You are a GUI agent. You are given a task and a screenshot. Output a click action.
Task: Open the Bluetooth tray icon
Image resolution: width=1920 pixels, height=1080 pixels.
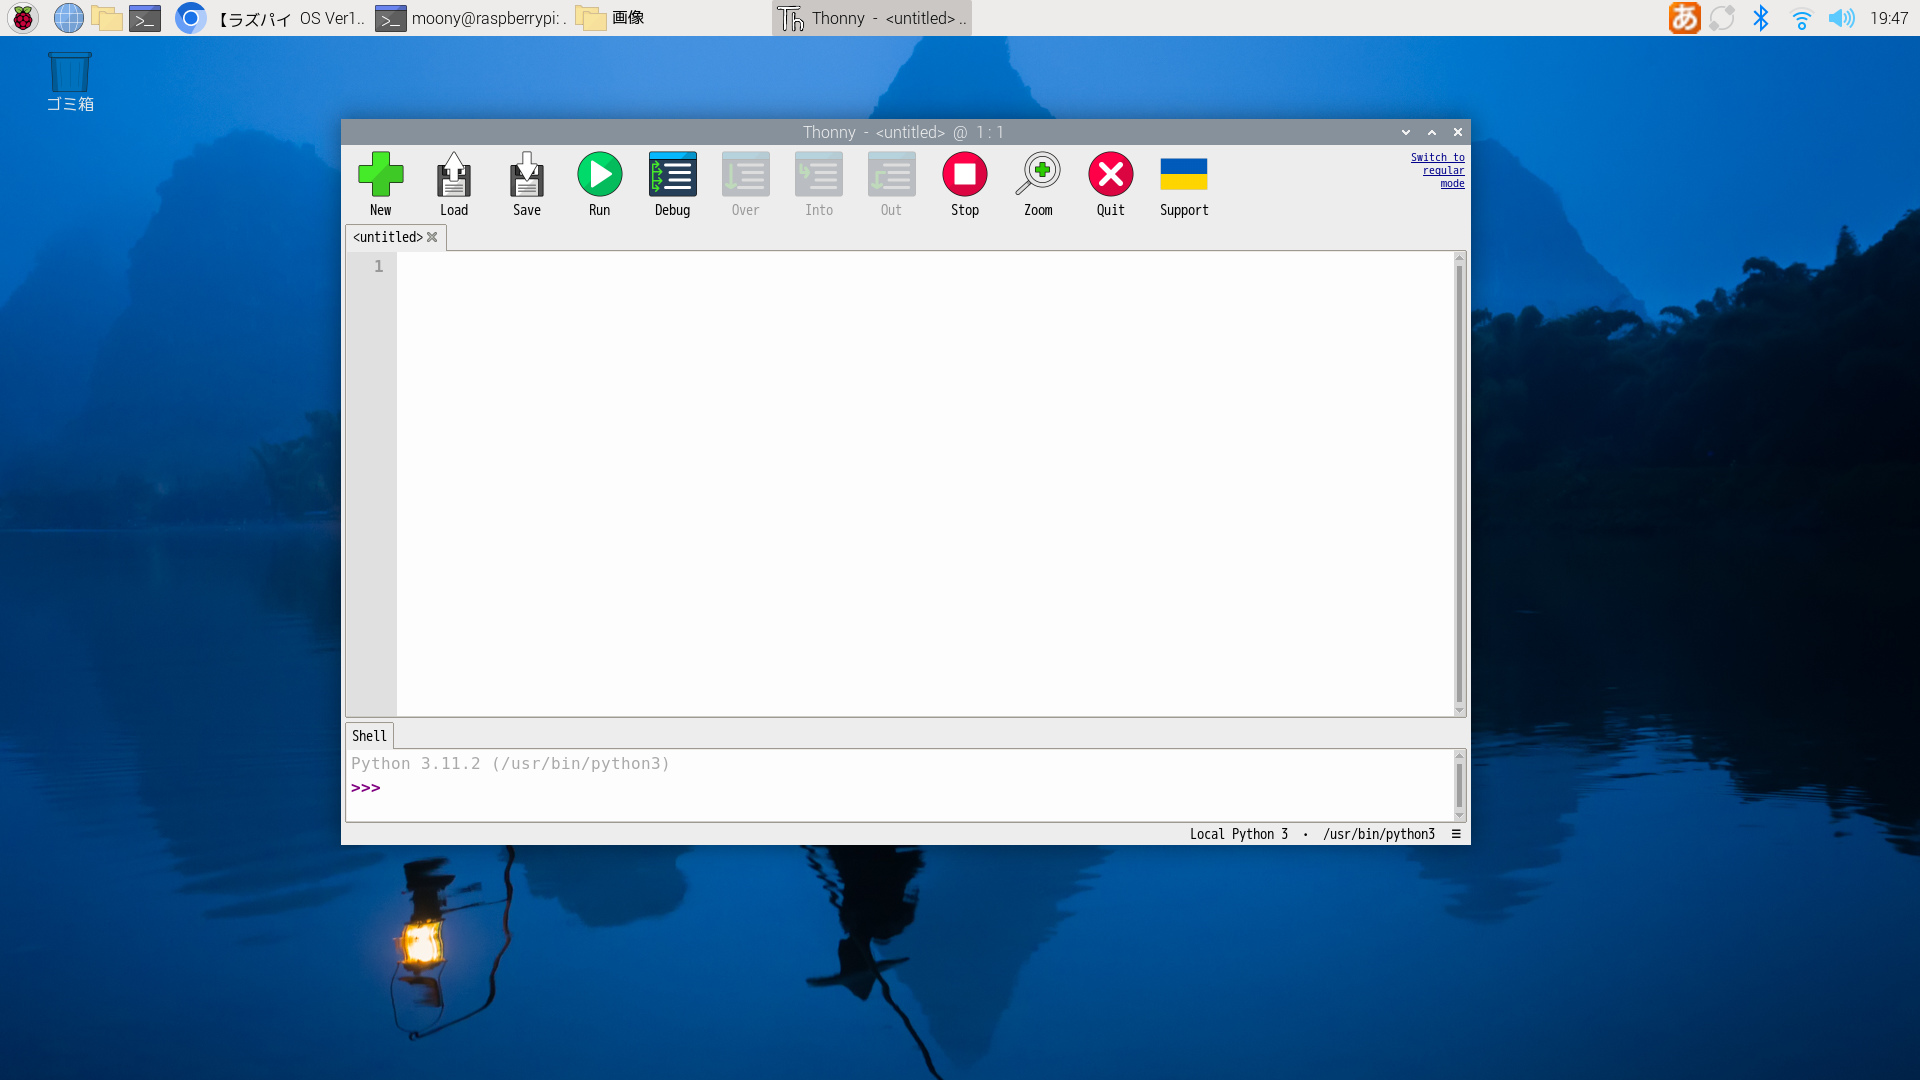pos(1761,18)
